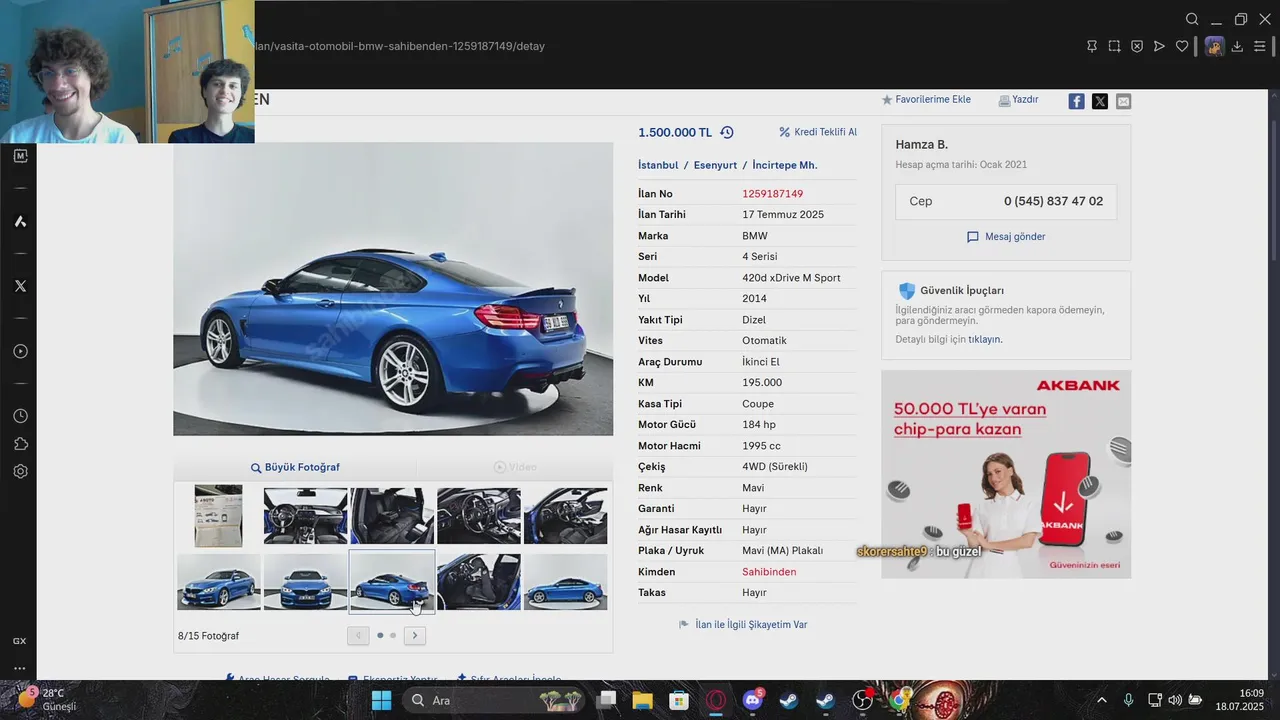Viewport: 1280px width, 720px height.
Task: View price history clock icon
Action: (727, 132)
